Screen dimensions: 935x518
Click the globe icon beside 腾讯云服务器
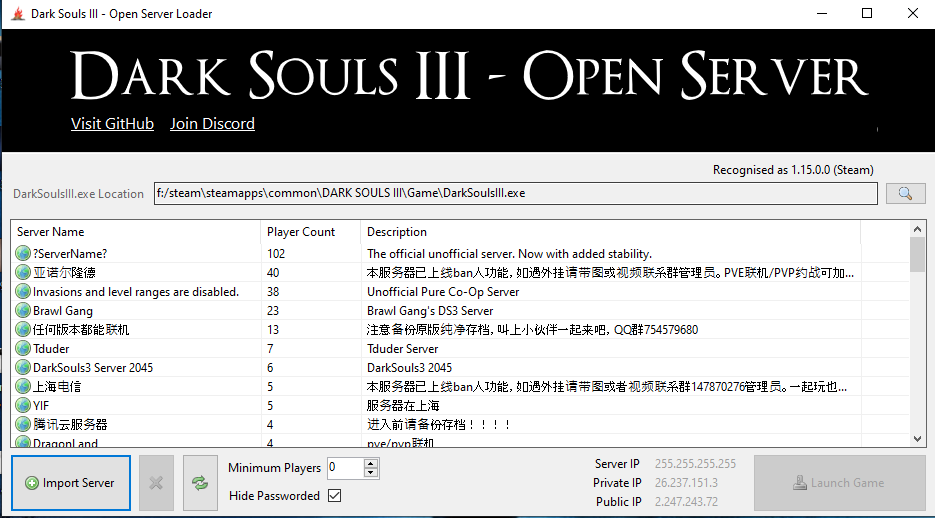[23, 424]
